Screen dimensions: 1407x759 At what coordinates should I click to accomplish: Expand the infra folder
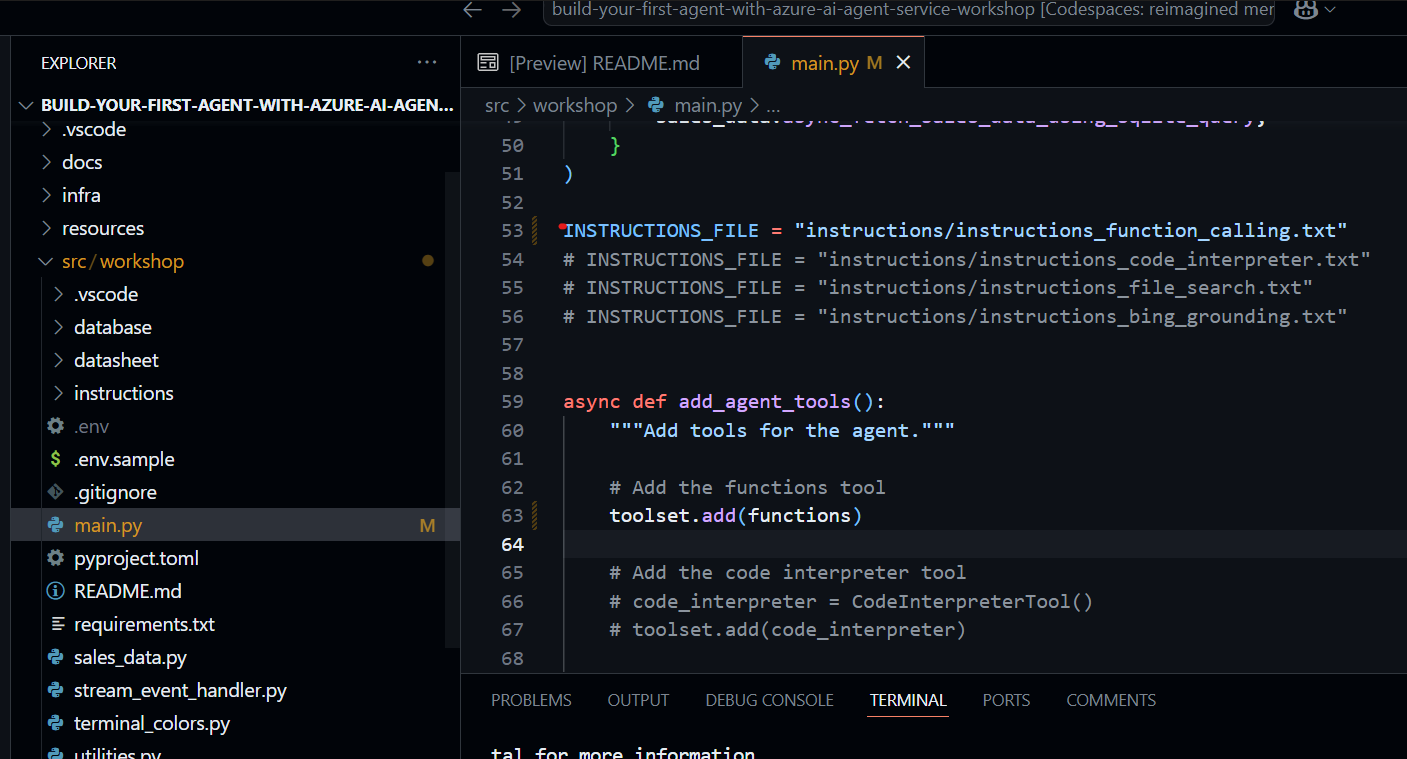pyautogui.click(x=81, y=195)
